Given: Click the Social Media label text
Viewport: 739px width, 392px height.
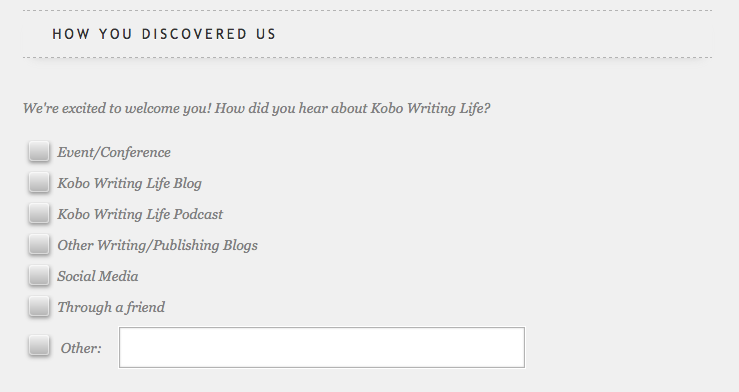Looking at the screenshot, I should pos(98,276).
